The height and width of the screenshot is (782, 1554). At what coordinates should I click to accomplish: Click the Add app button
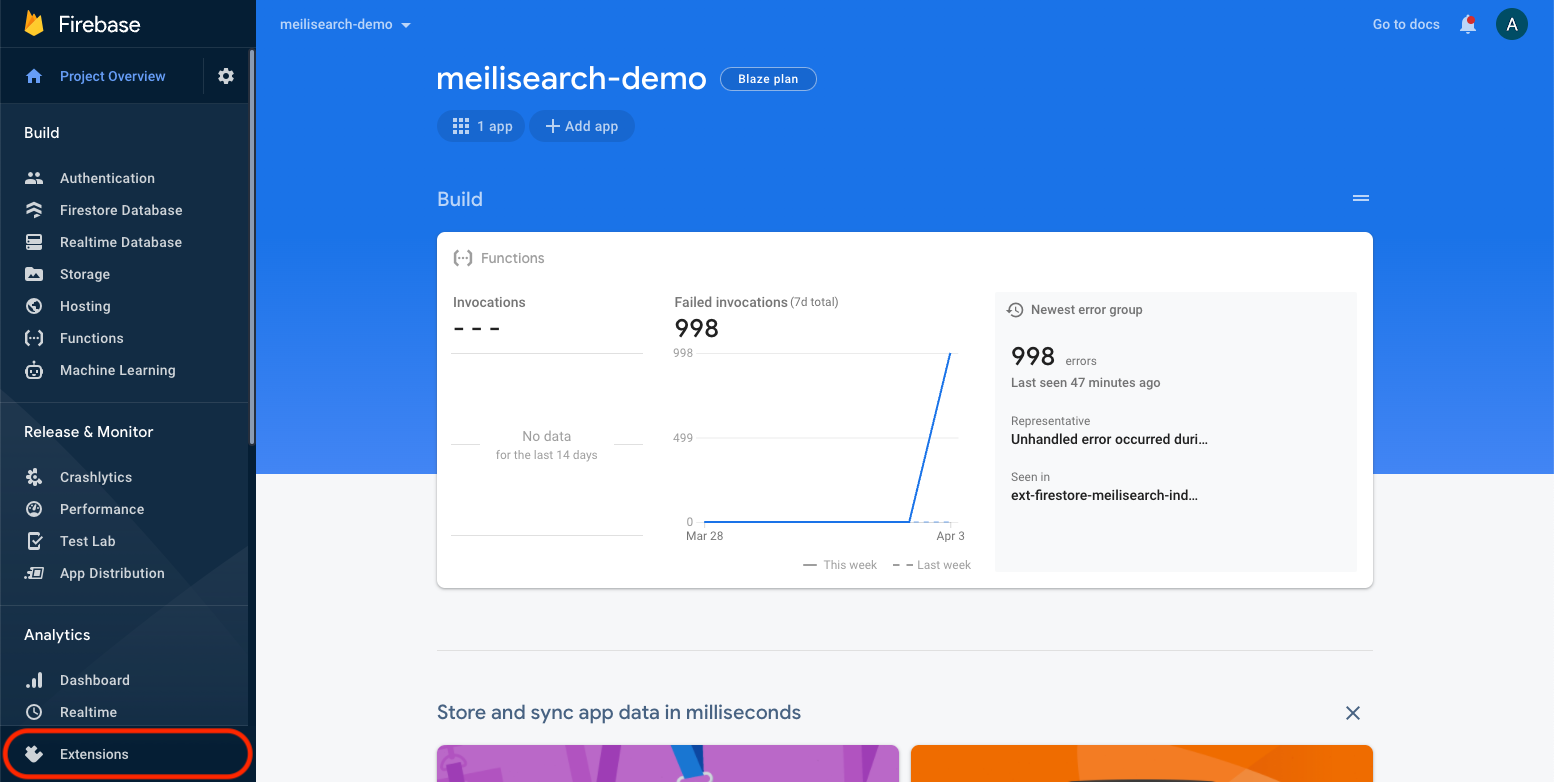pos(582,126)
